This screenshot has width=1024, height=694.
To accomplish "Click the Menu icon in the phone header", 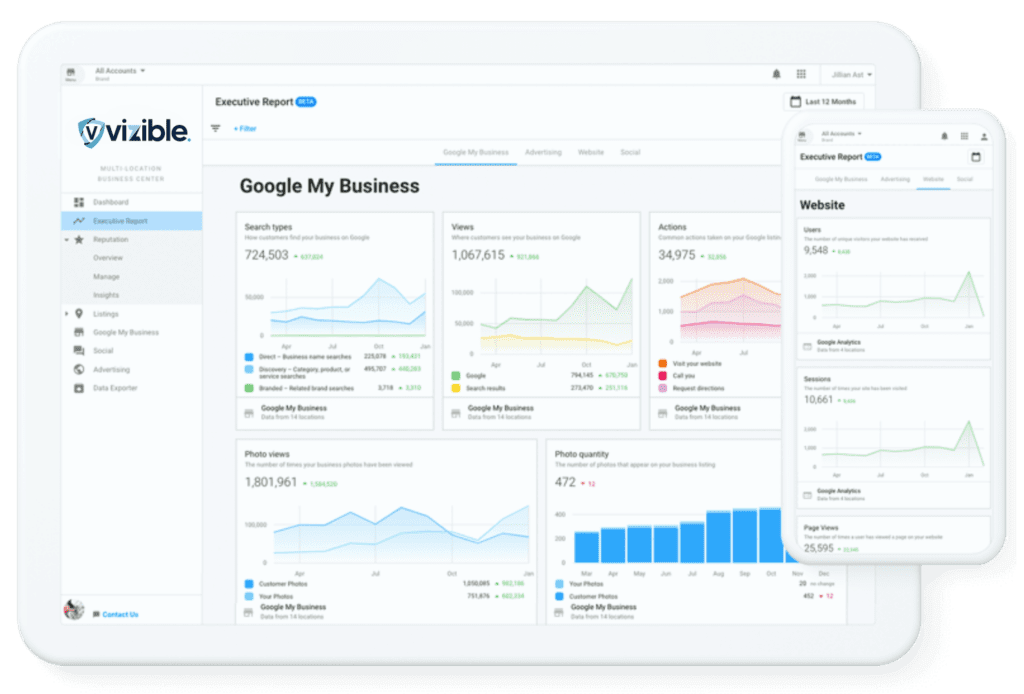I will (x=802, y=136).
